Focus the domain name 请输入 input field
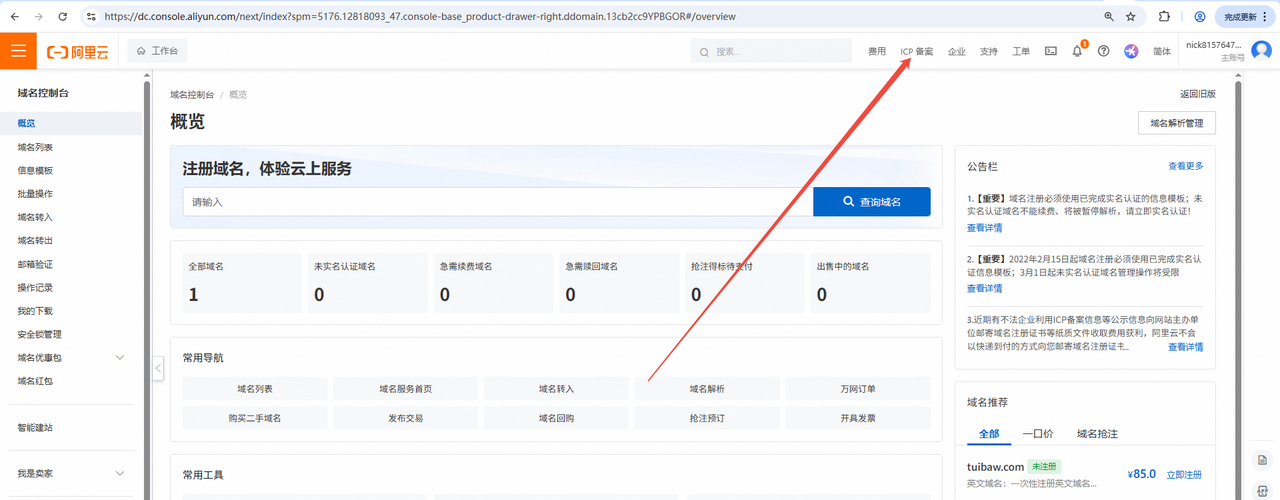 497,202
